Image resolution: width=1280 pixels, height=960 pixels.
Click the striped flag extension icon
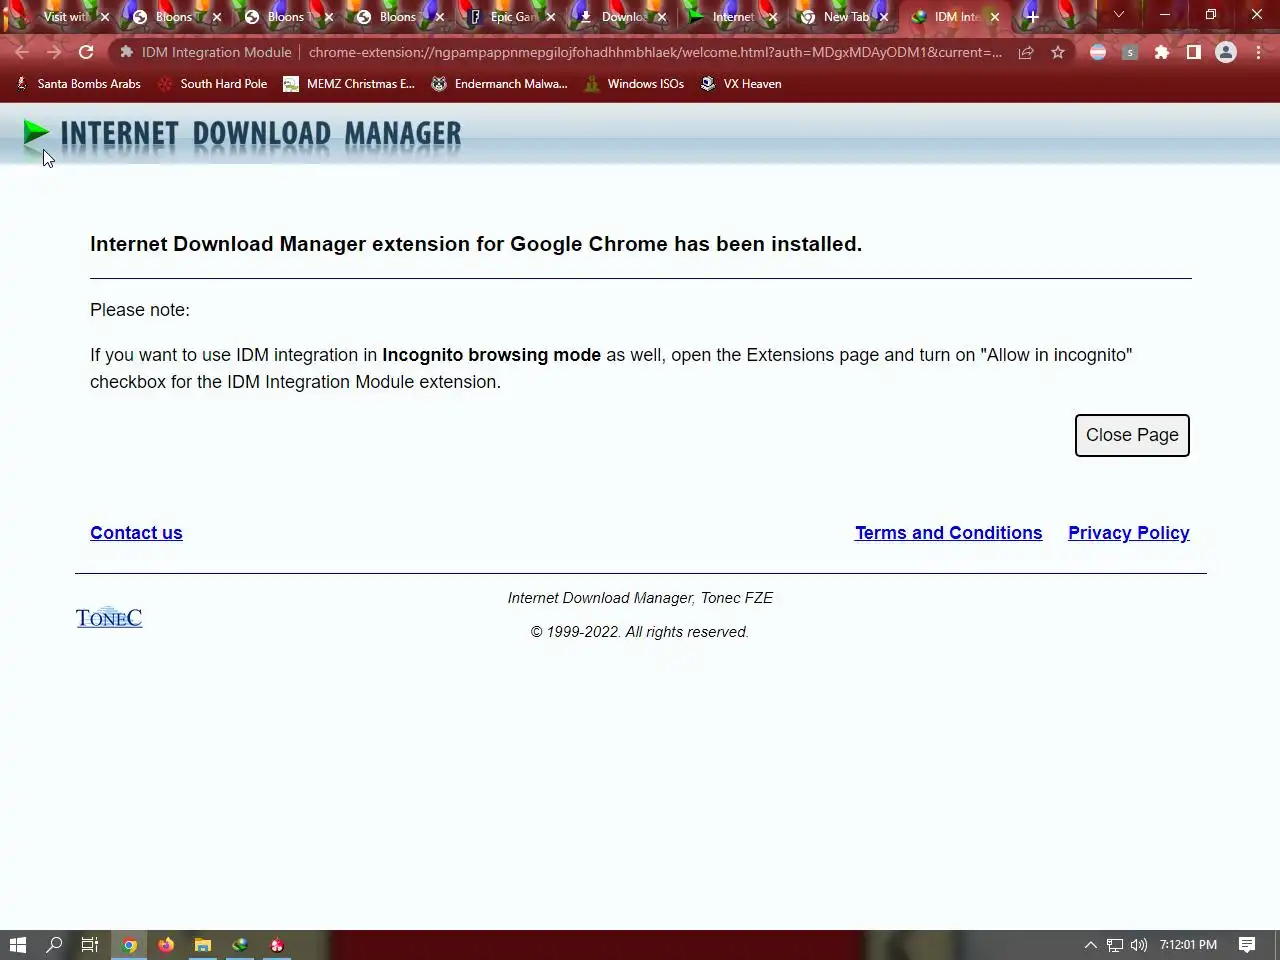pyautogui.click(x=1098, y=52)
